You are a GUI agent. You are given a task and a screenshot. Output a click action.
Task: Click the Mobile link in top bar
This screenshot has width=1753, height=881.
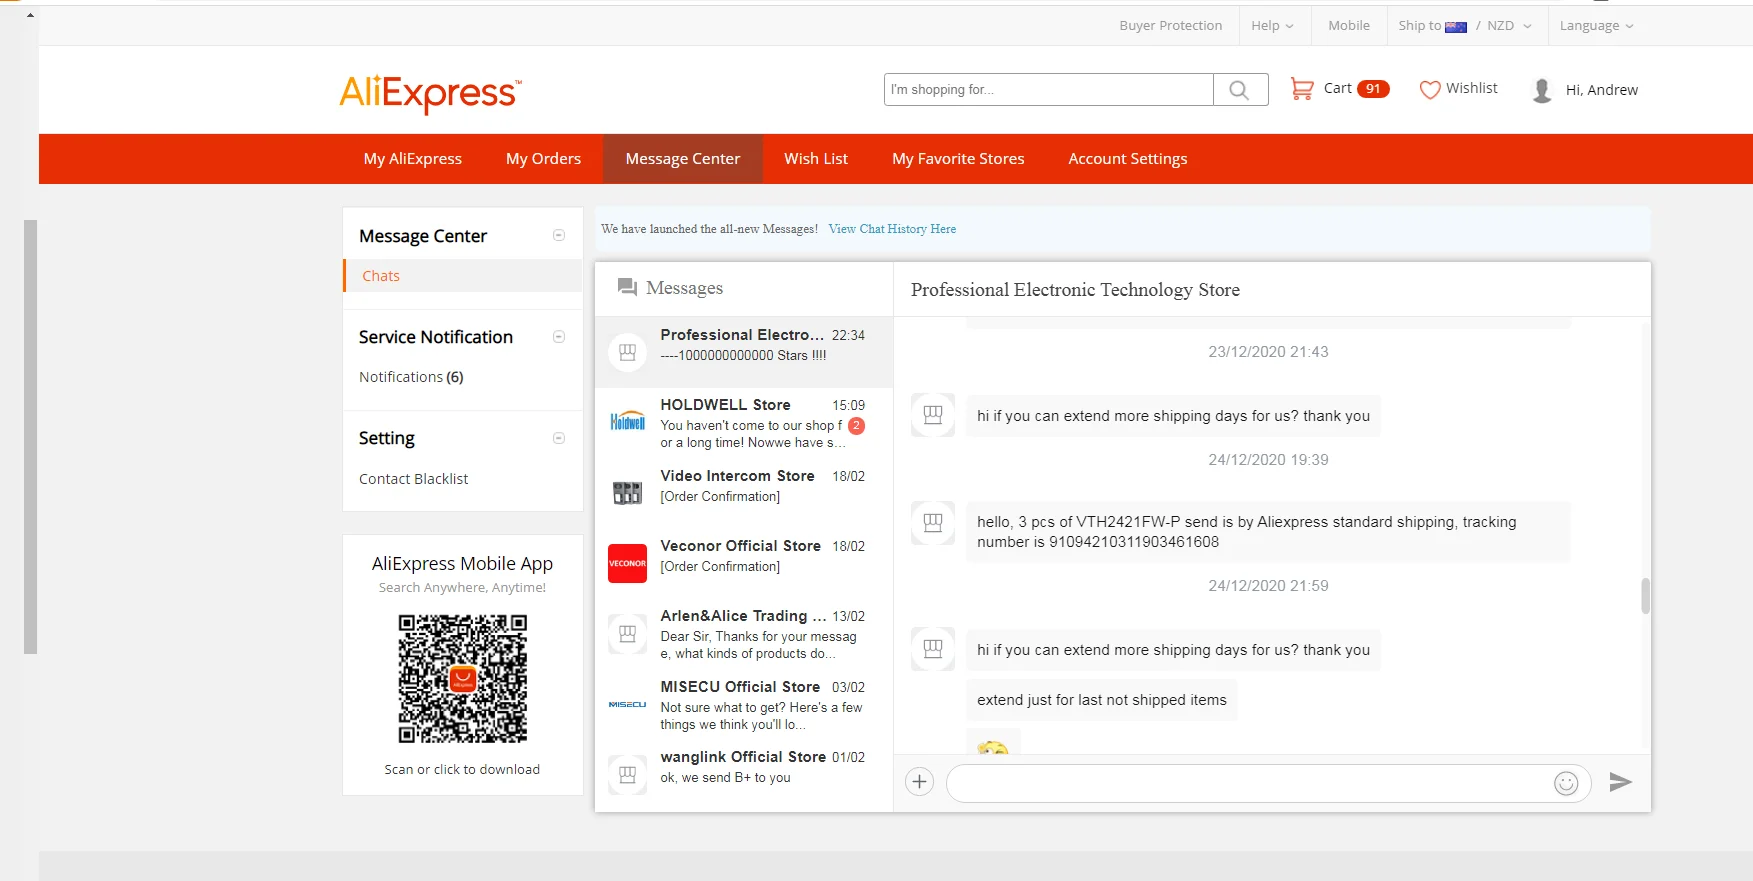[x=1349, y=26]
